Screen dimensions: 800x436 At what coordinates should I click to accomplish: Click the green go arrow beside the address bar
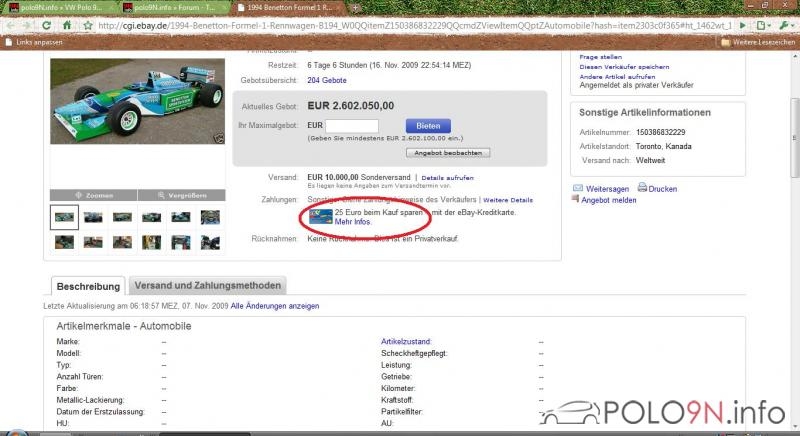tap(742, 25)
